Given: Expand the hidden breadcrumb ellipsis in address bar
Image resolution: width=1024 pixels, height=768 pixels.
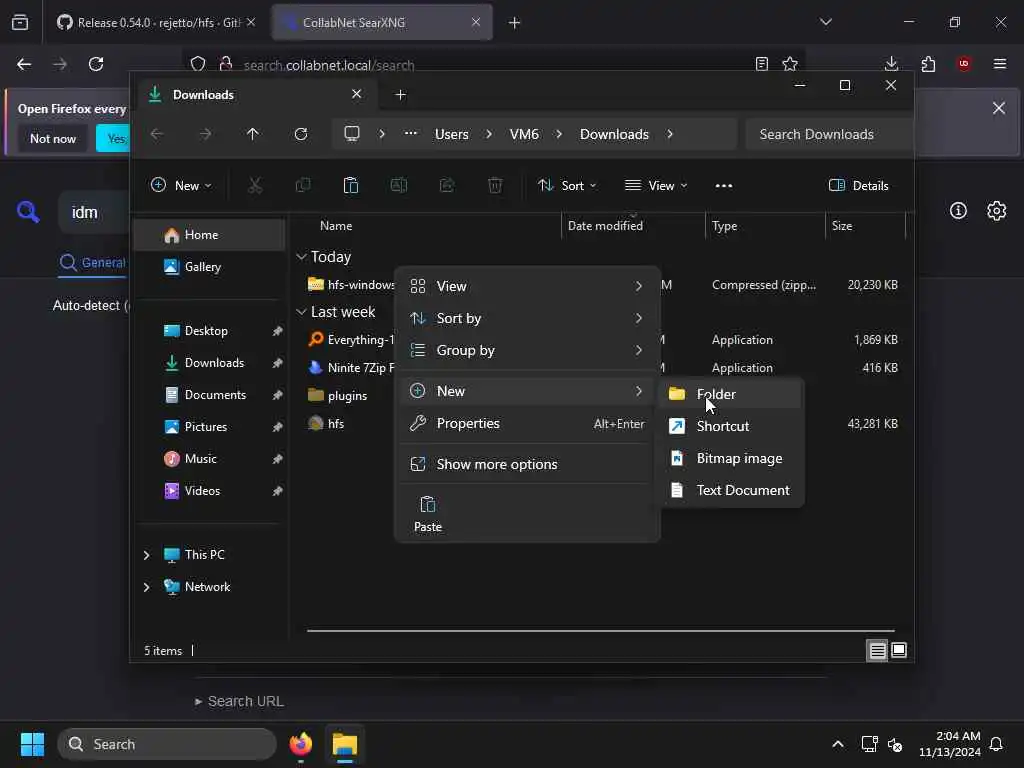Looking at the screenshot, I should [x=411, y=134].
